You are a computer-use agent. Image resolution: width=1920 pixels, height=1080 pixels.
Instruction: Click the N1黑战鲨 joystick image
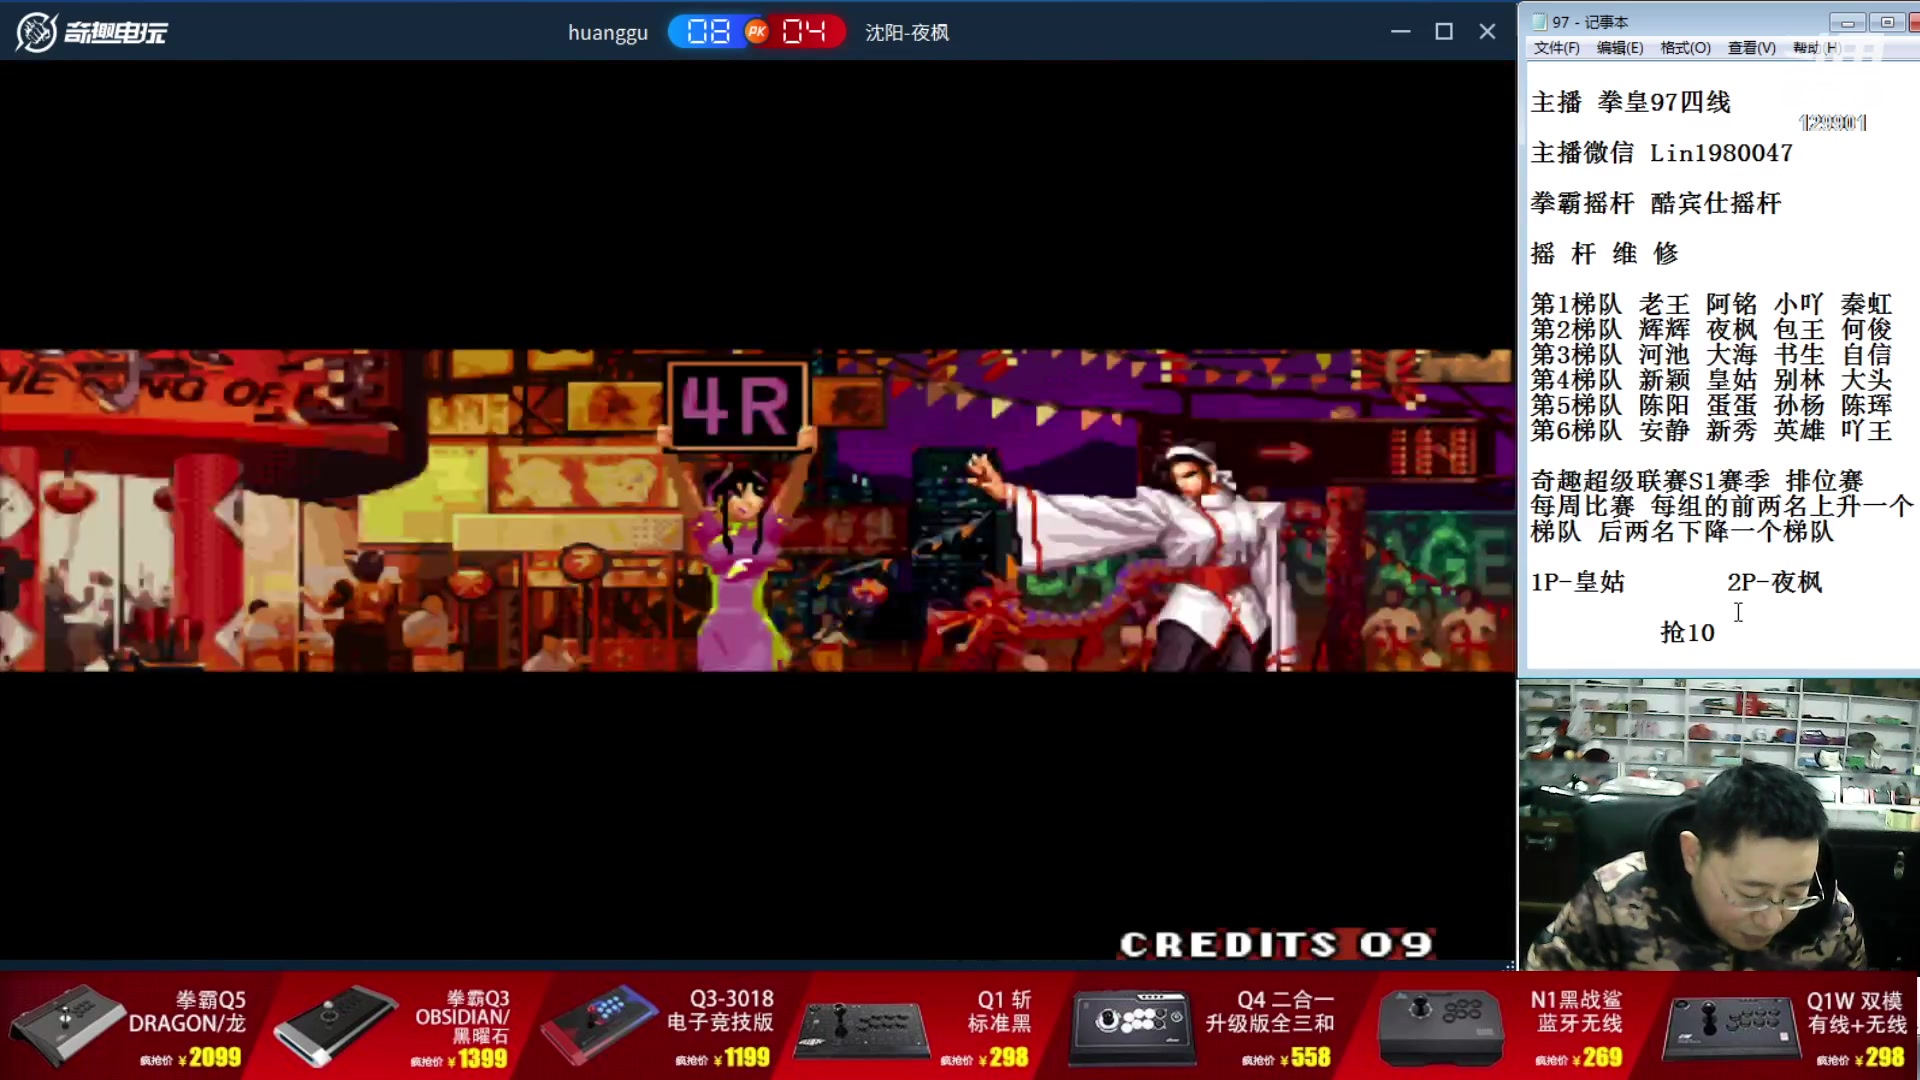[1441, 1028]
